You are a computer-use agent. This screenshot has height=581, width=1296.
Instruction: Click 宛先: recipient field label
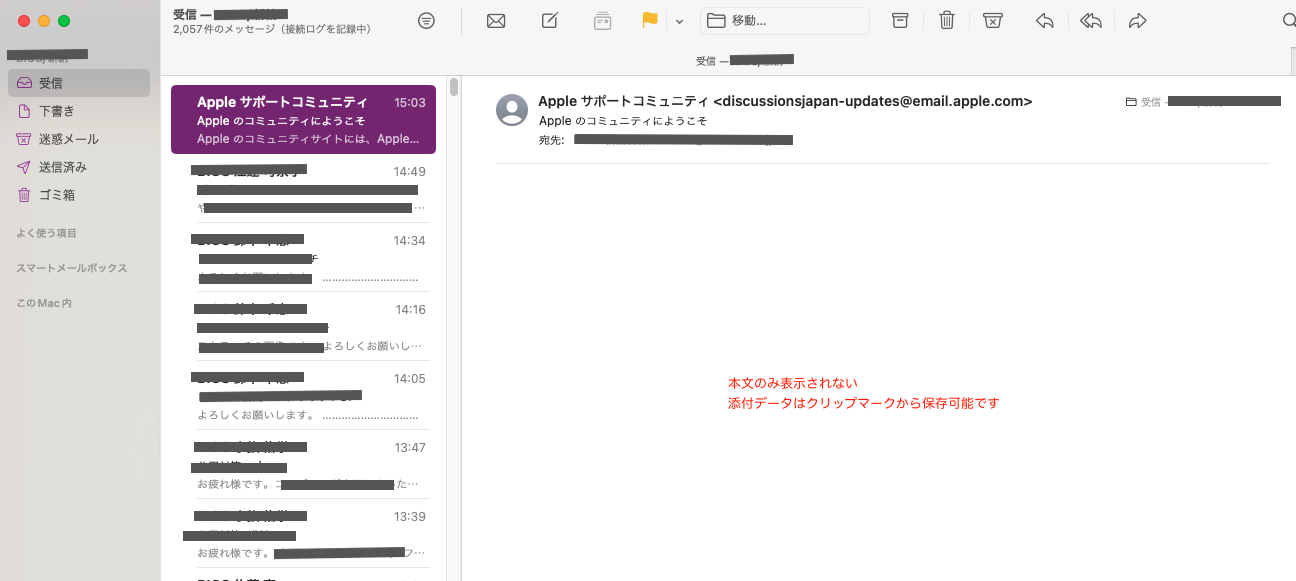[x=552, y=140]
